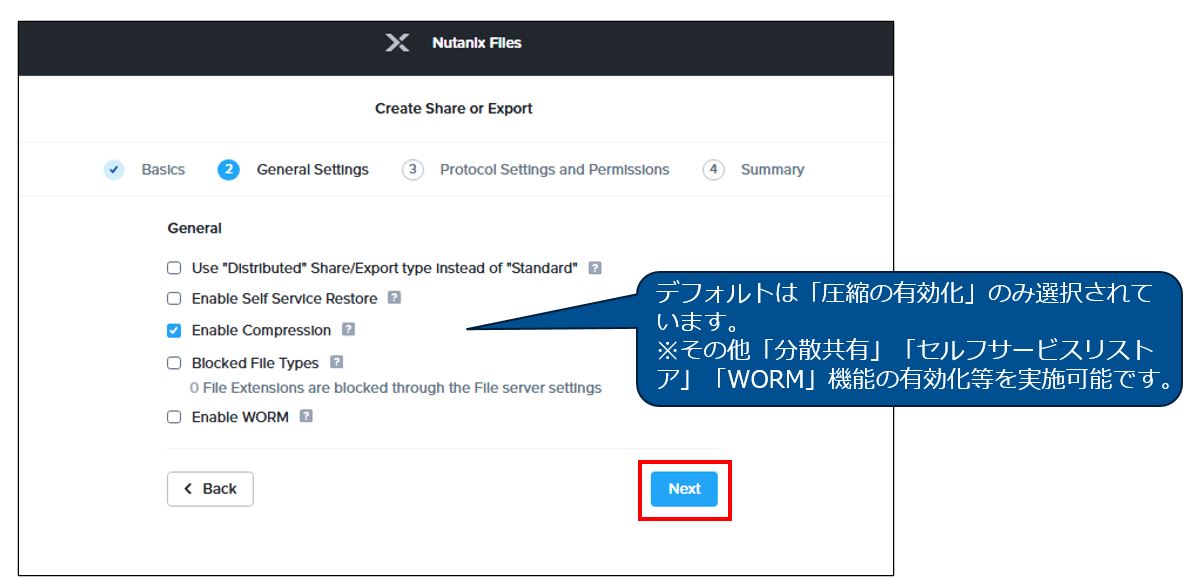The height and width of the screenshot is (585, 1201).
Task: Jump to the Summary step
Action: pyautogui.click(x=772, y=169)
